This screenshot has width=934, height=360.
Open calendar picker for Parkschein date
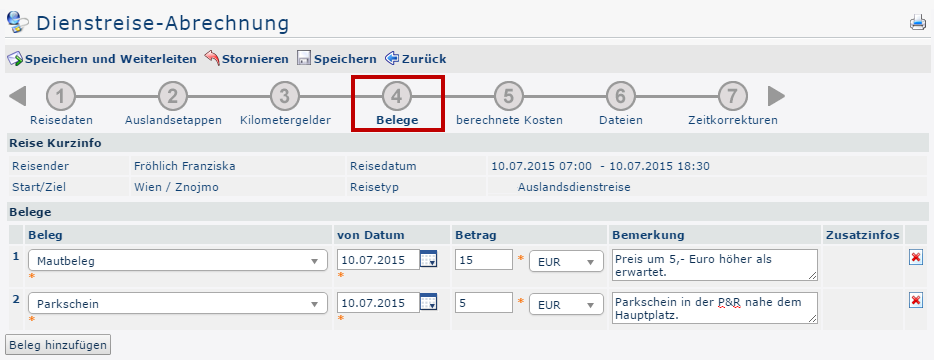[x=429, y=302]
